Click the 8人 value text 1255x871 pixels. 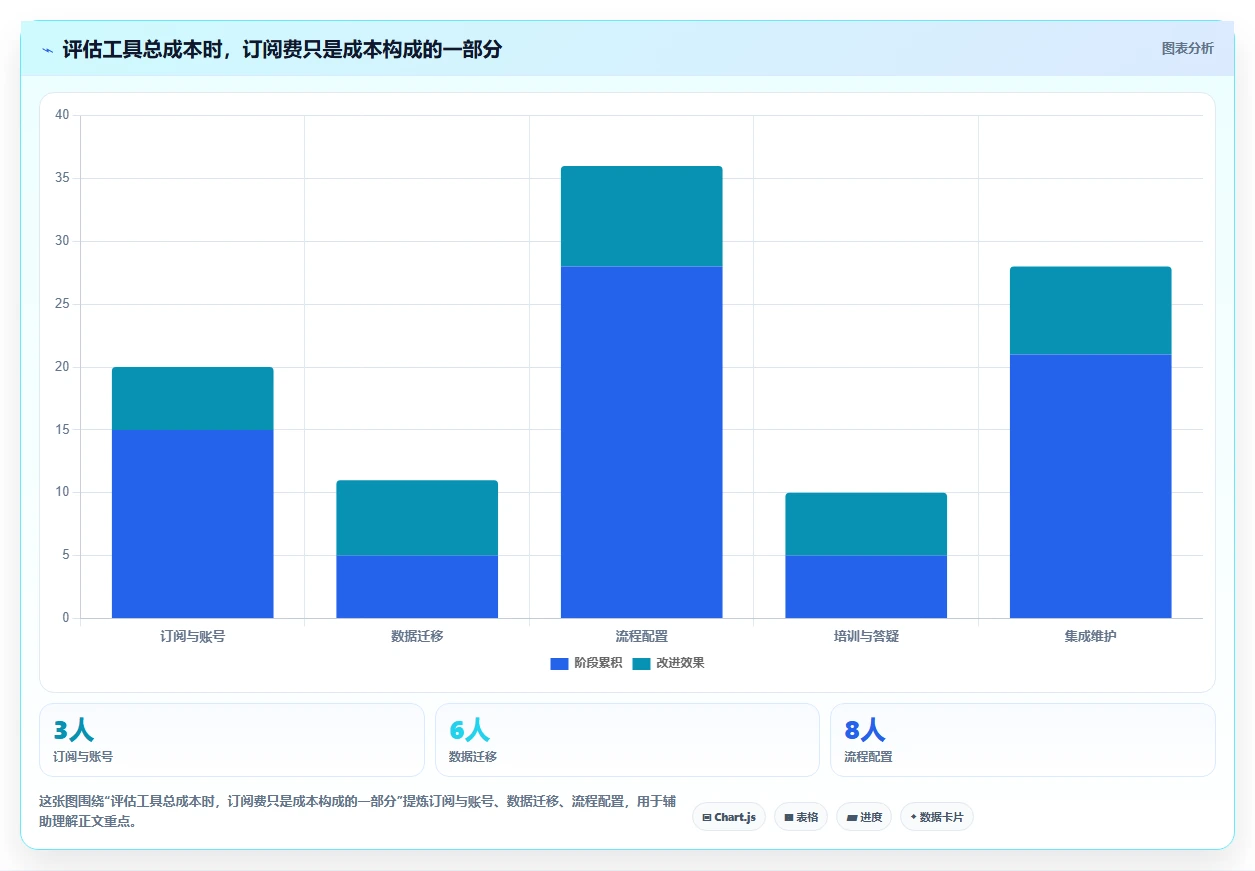(x=864, y=731)
